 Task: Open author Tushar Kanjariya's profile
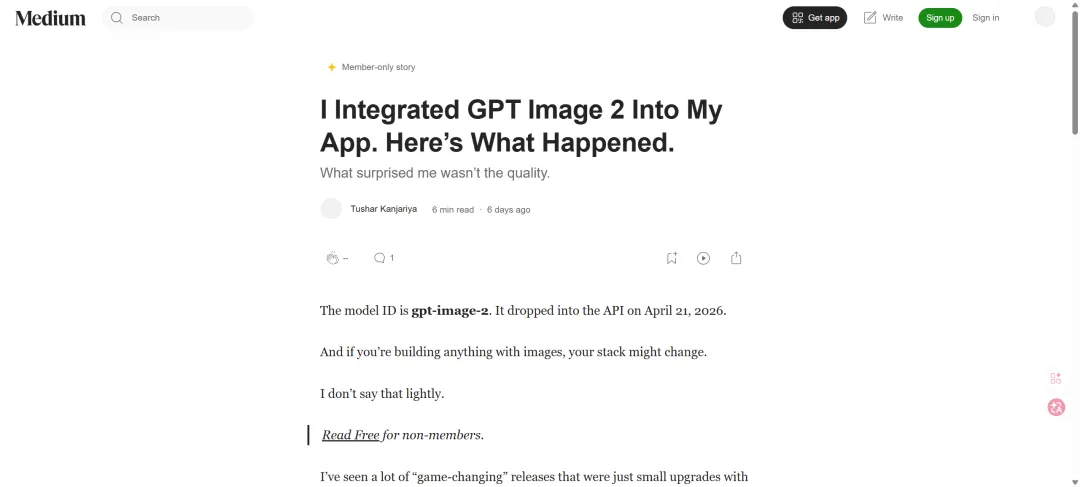click(x=384, y=209)
